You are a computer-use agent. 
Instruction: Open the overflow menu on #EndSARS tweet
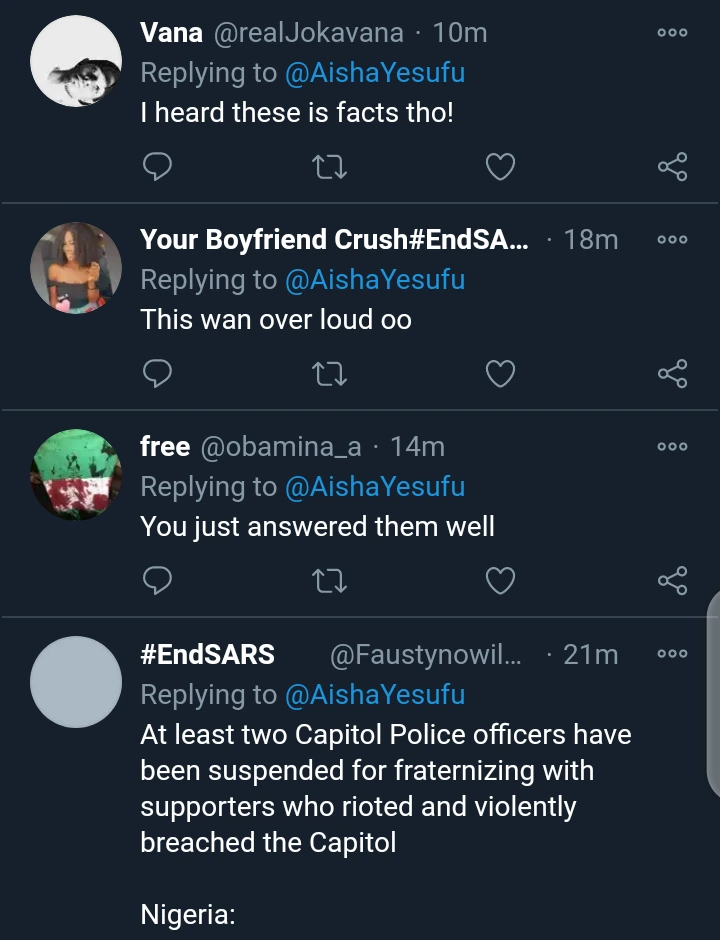coord(672,654)
